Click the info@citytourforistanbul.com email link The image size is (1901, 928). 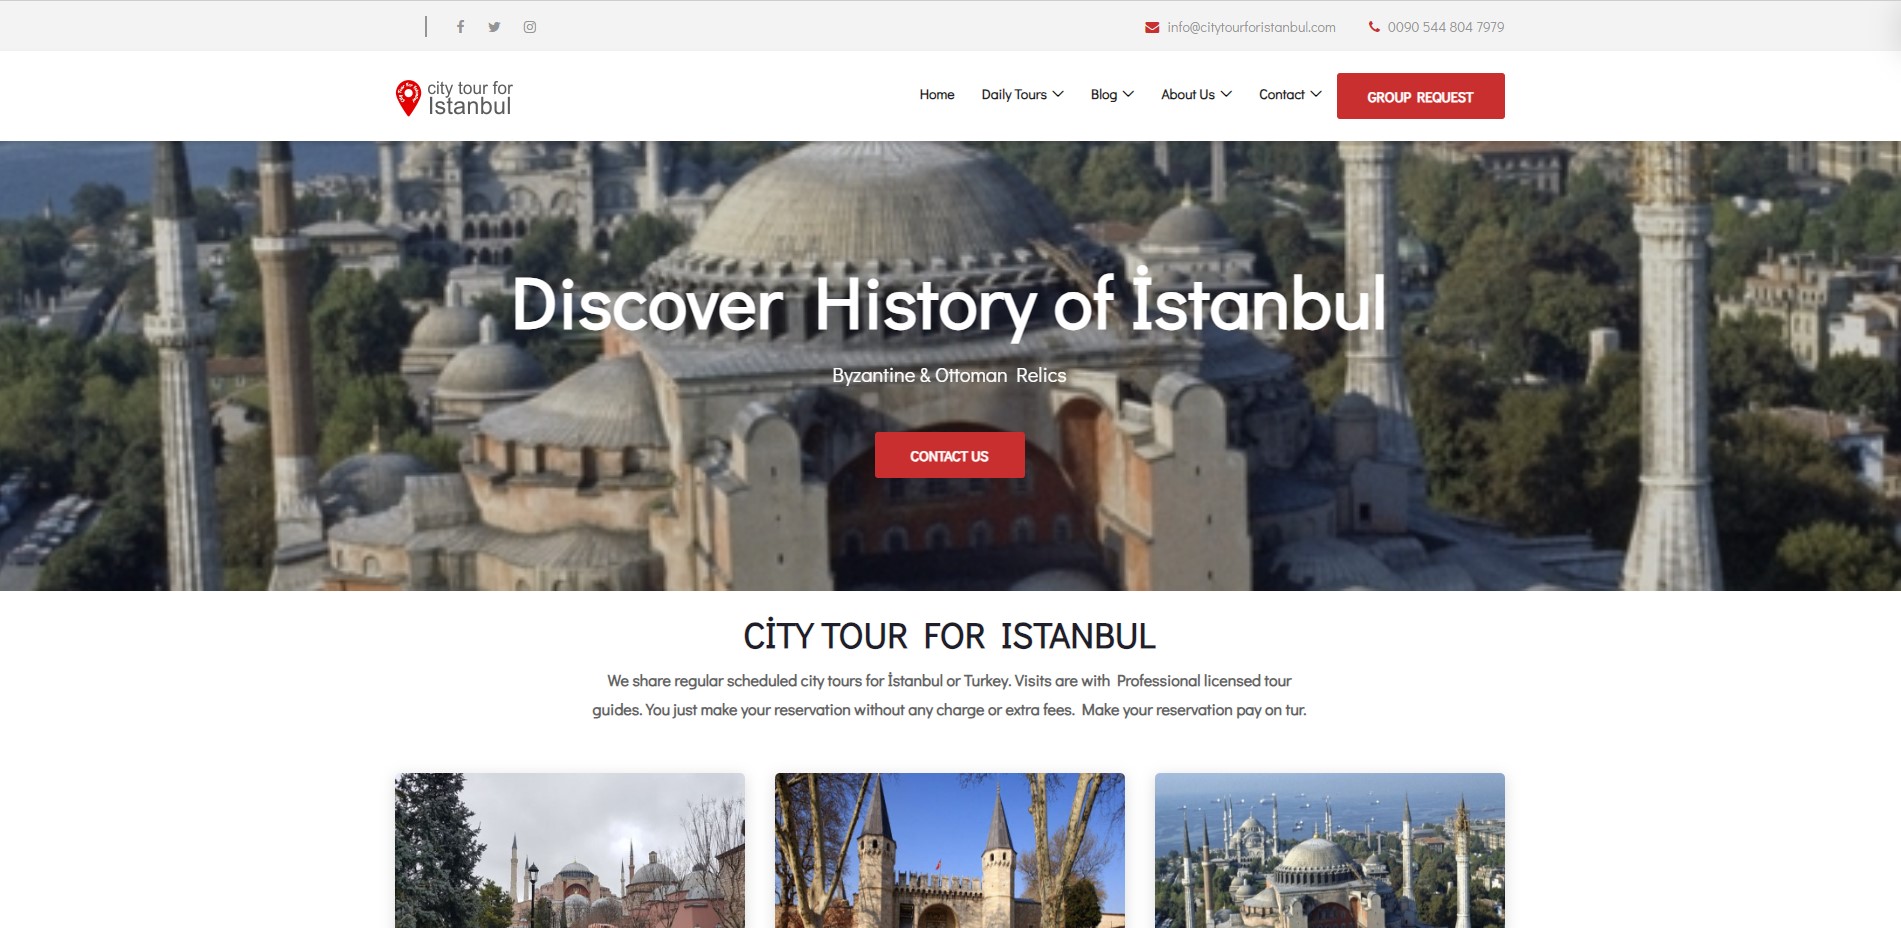[x=1251, y=27]
